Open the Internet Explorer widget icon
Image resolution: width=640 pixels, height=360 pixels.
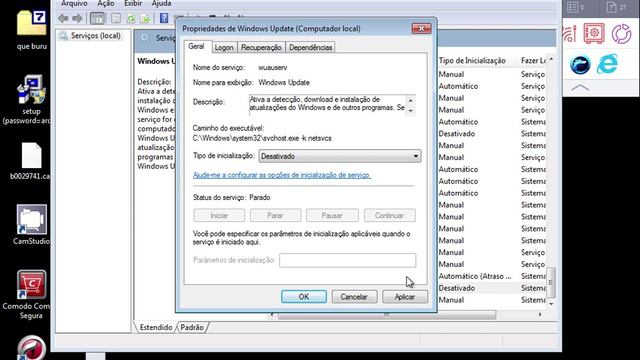pos(607,64)
